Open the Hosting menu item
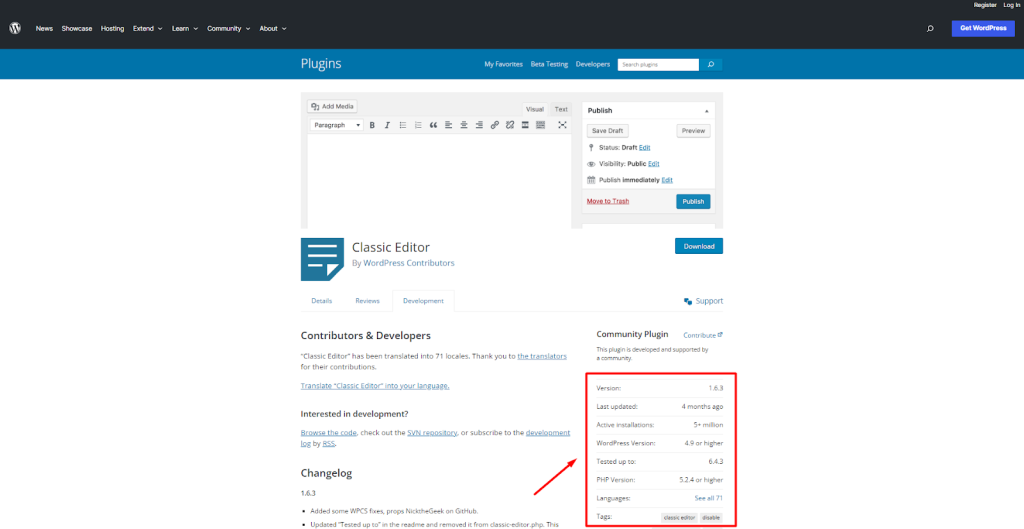 click(112, 29)
